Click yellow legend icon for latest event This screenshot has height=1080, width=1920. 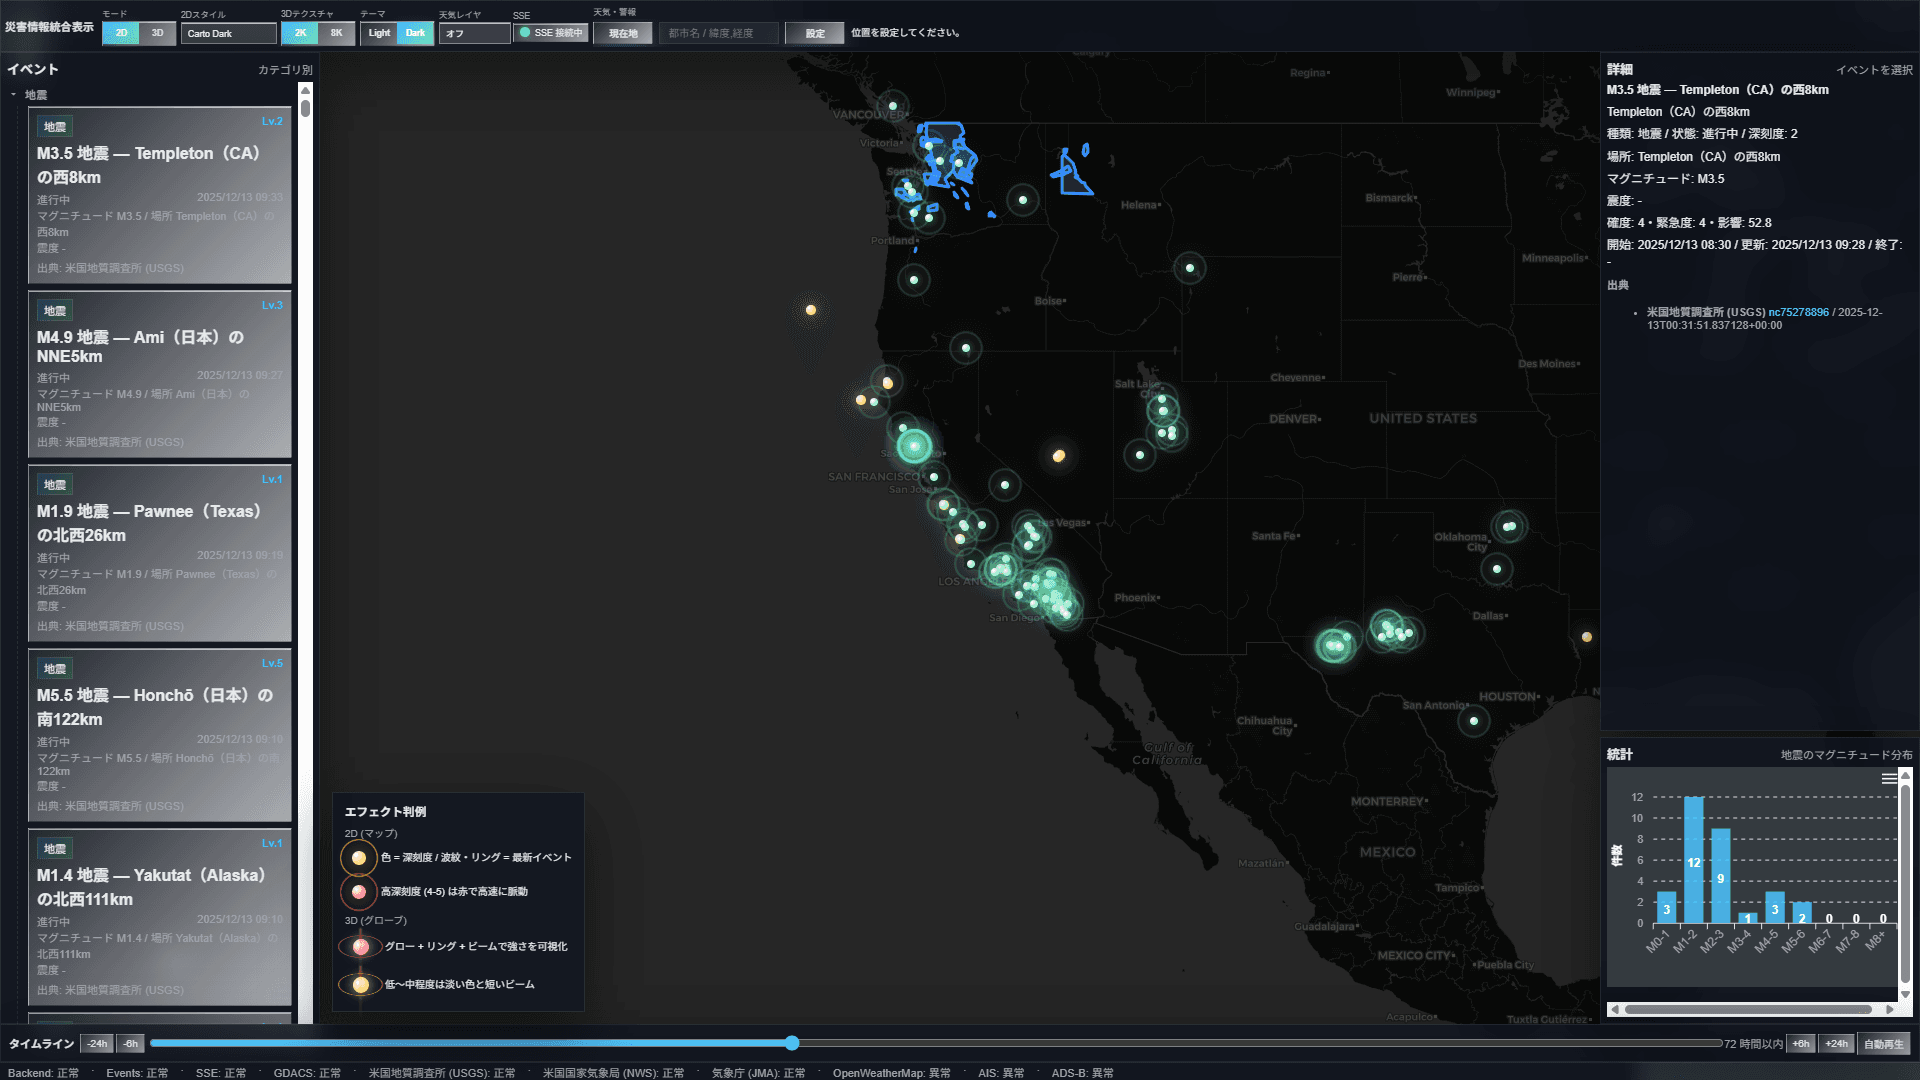(x=359, y=858)
